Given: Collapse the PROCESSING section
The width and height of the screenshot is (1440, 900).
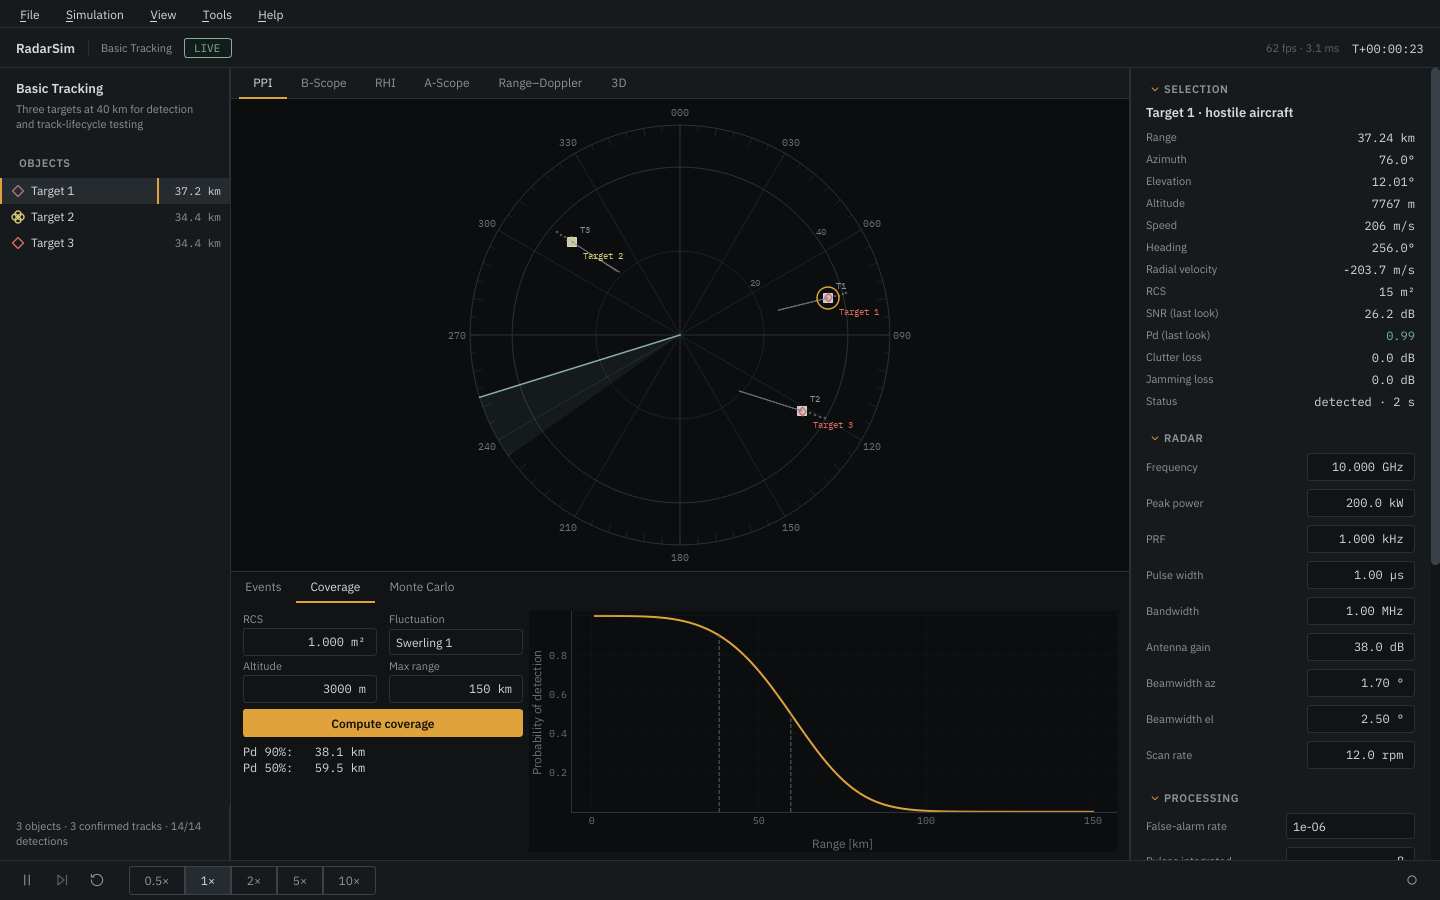Looking at the screenshot, I should [1155, 798].
